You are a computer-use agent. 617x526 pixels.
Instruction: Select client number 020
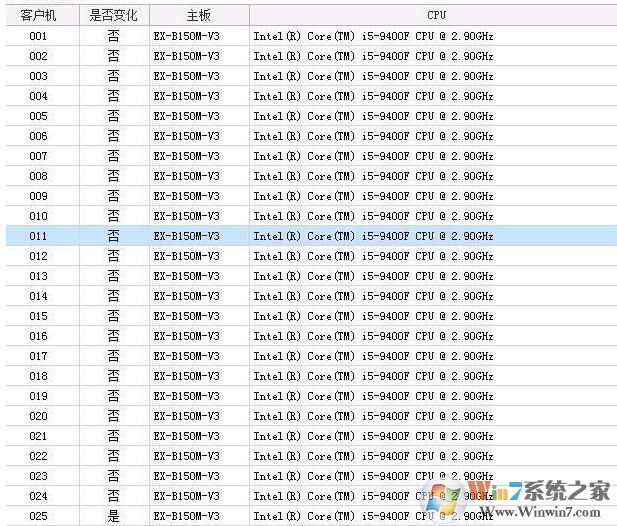tap(38, 416)
